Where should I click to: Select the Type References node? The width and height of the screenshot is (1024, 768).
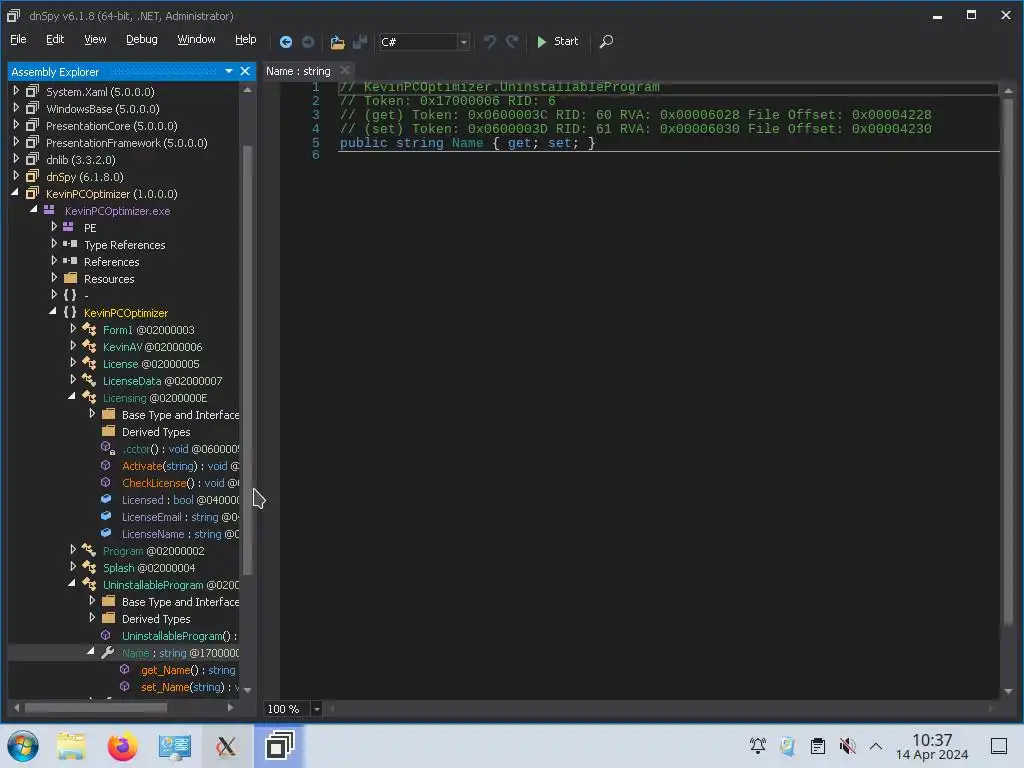(124, 245)
